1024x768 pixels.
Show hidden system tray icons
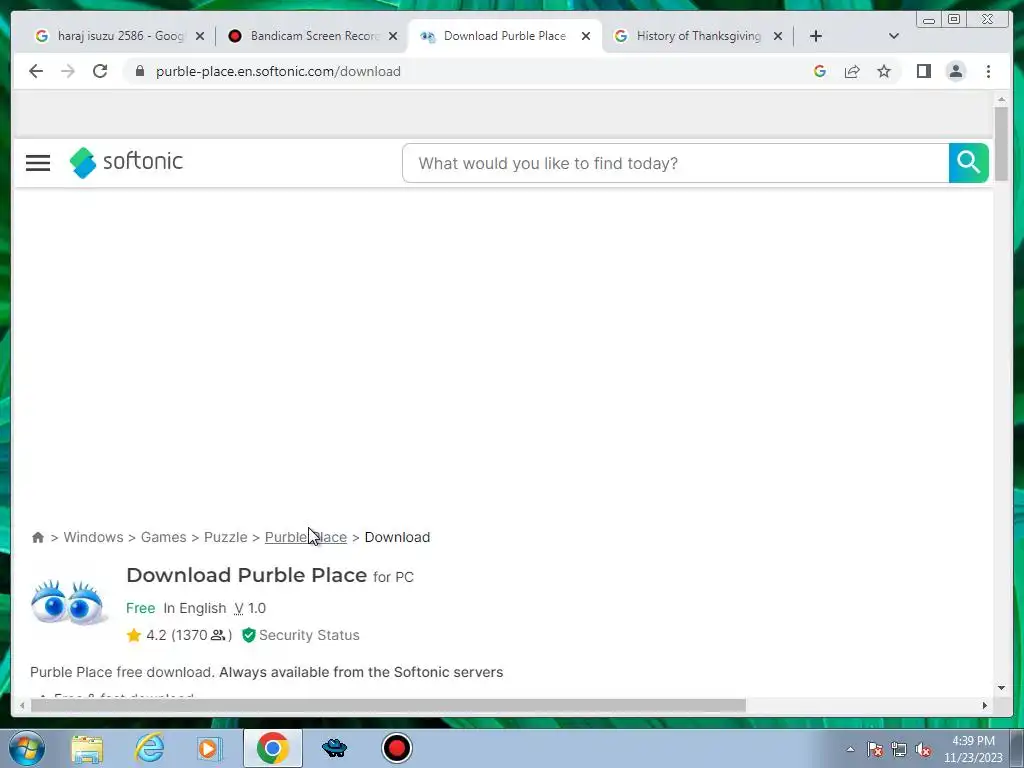850,749
